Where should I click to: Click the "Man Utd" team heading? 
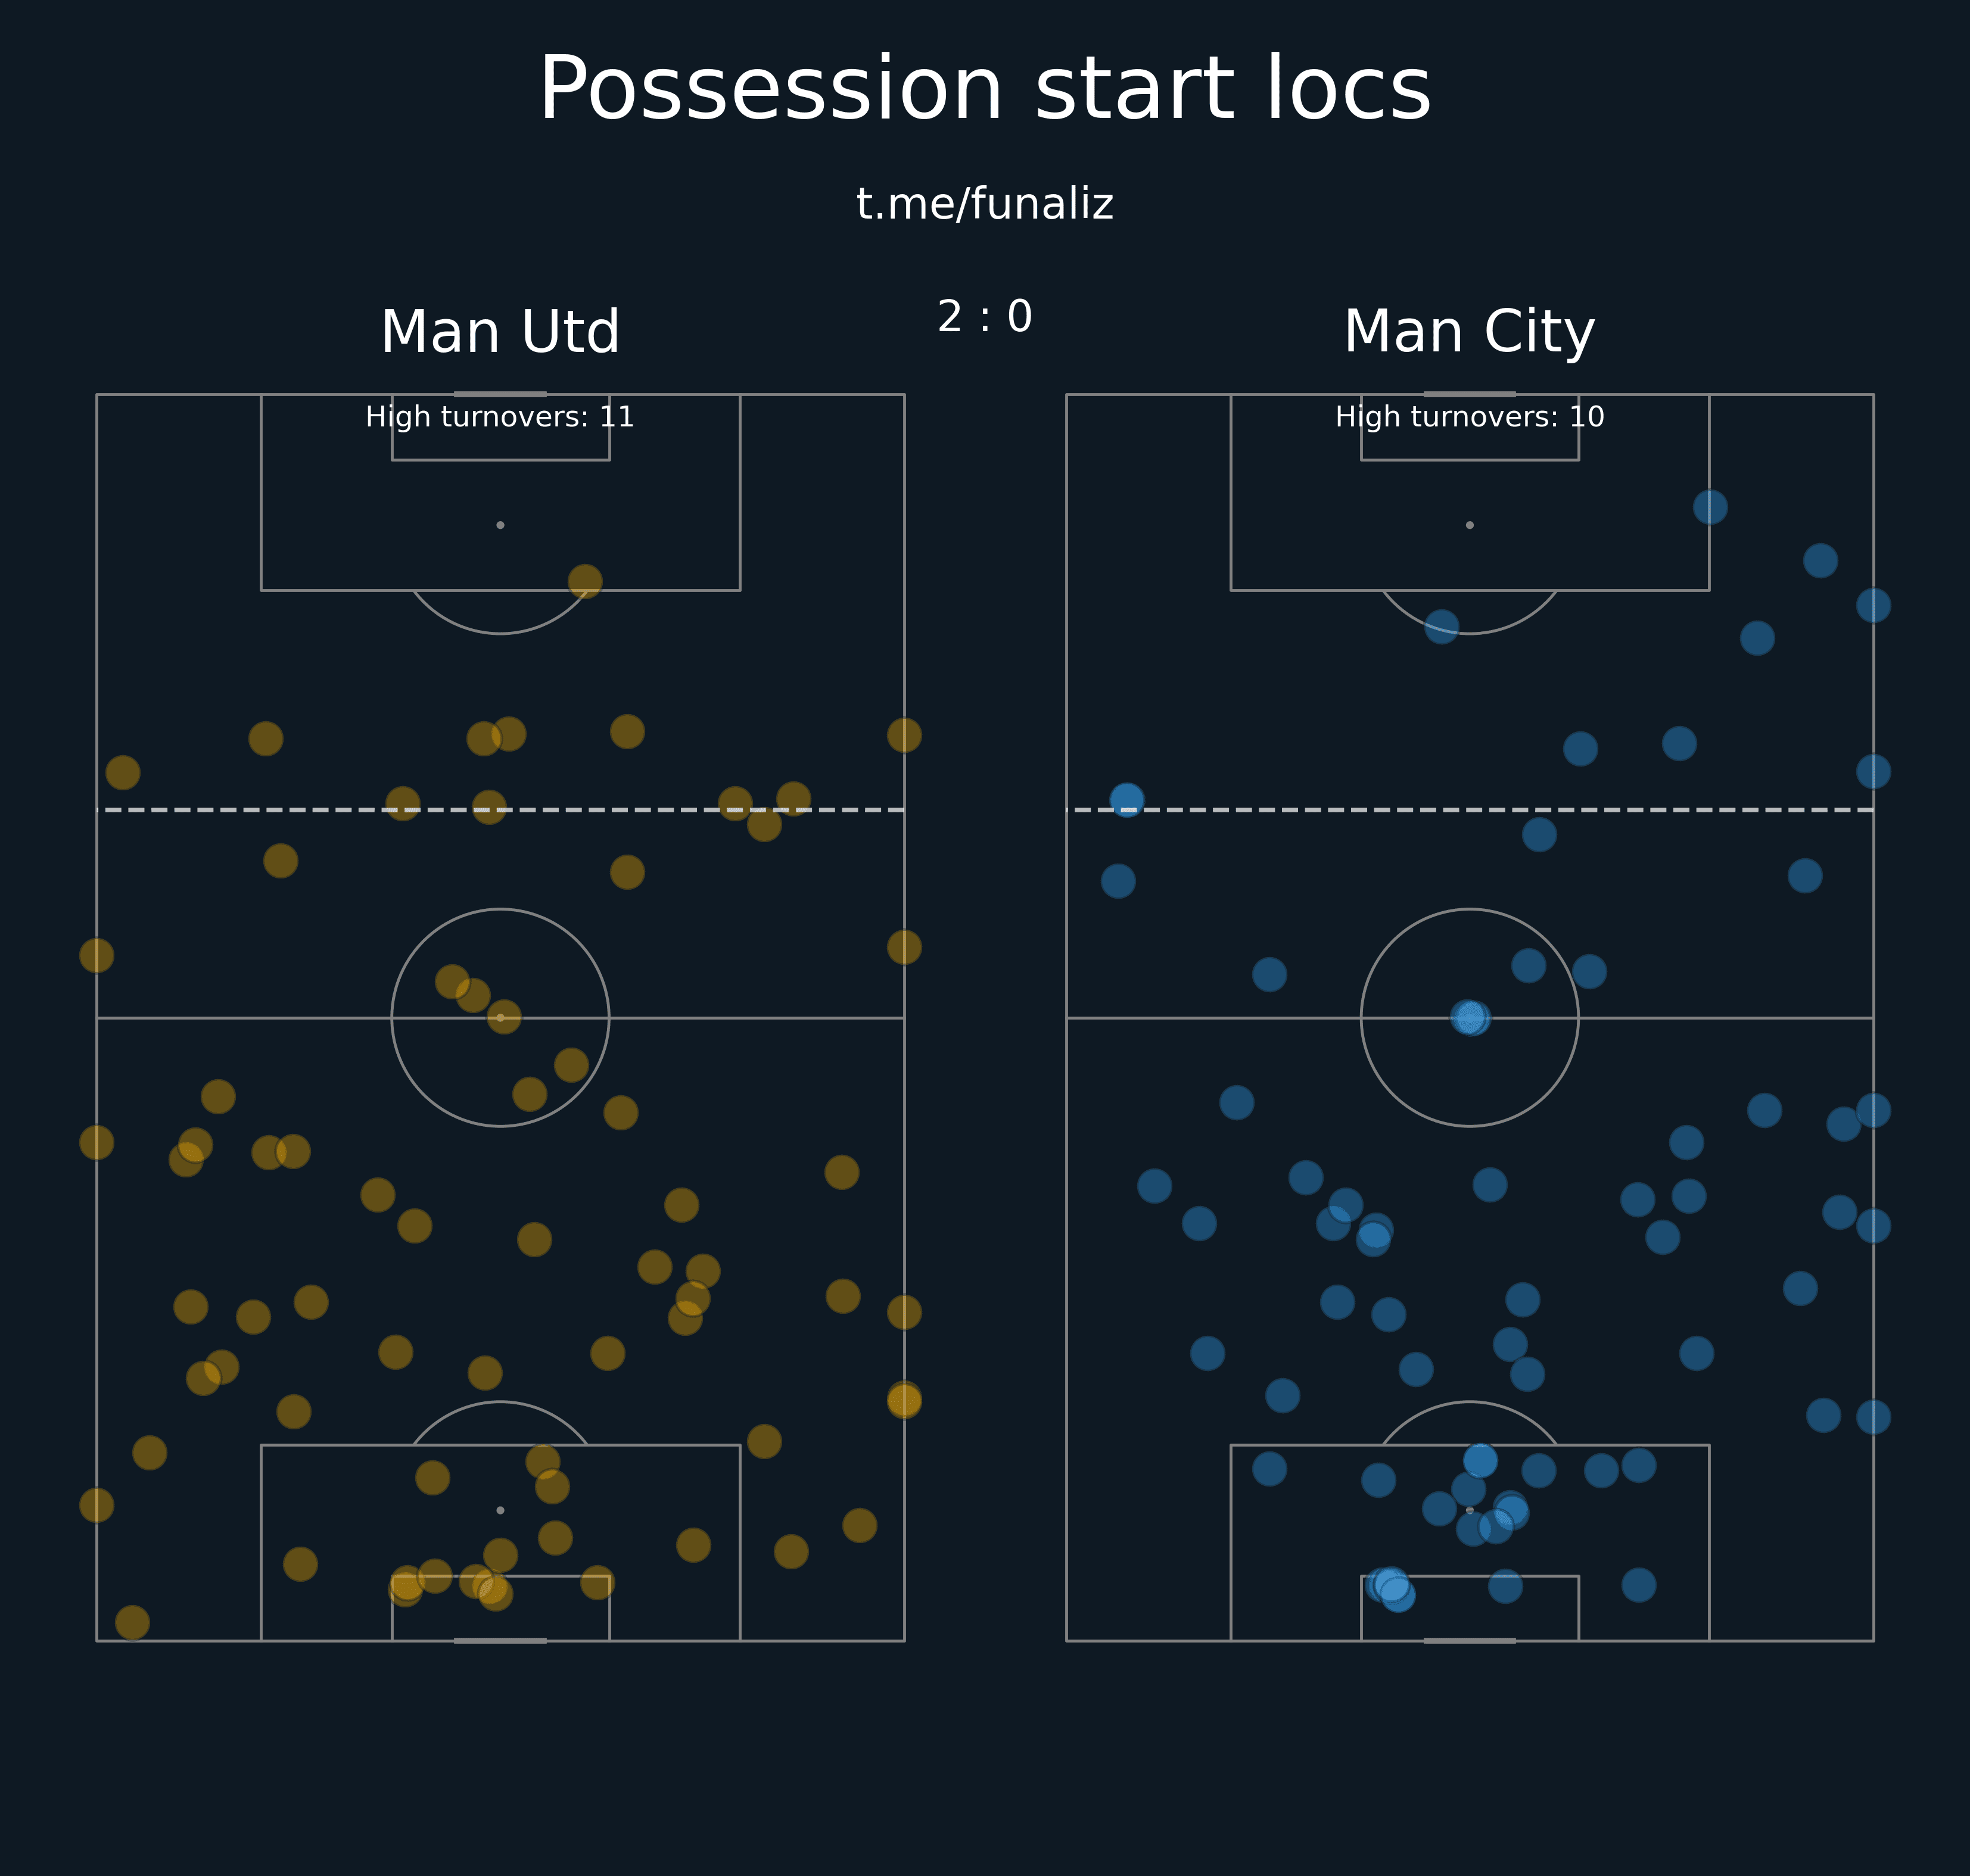[500, 332]
